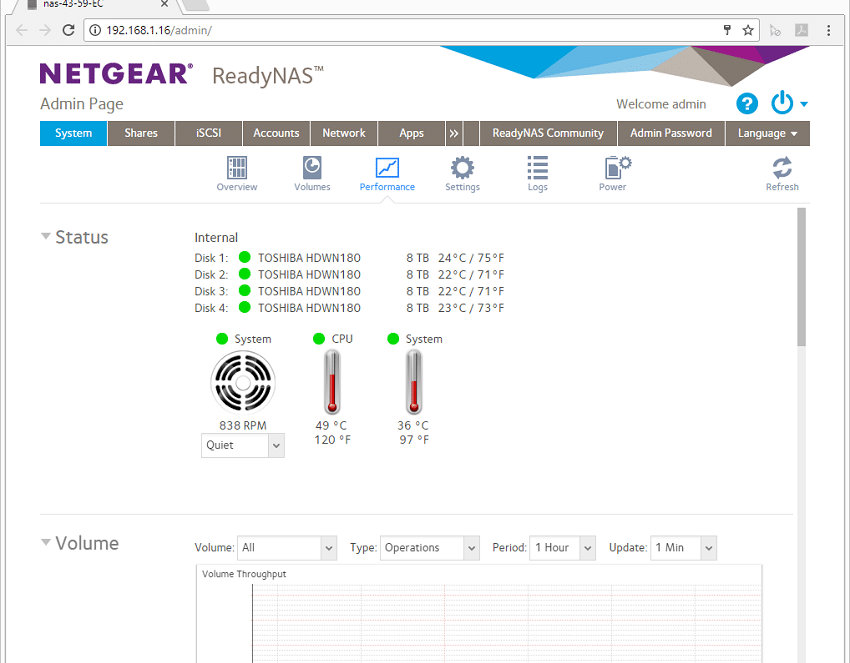Click the page vertical scrollbar
The image size is (850, 663).
(801, 276)
